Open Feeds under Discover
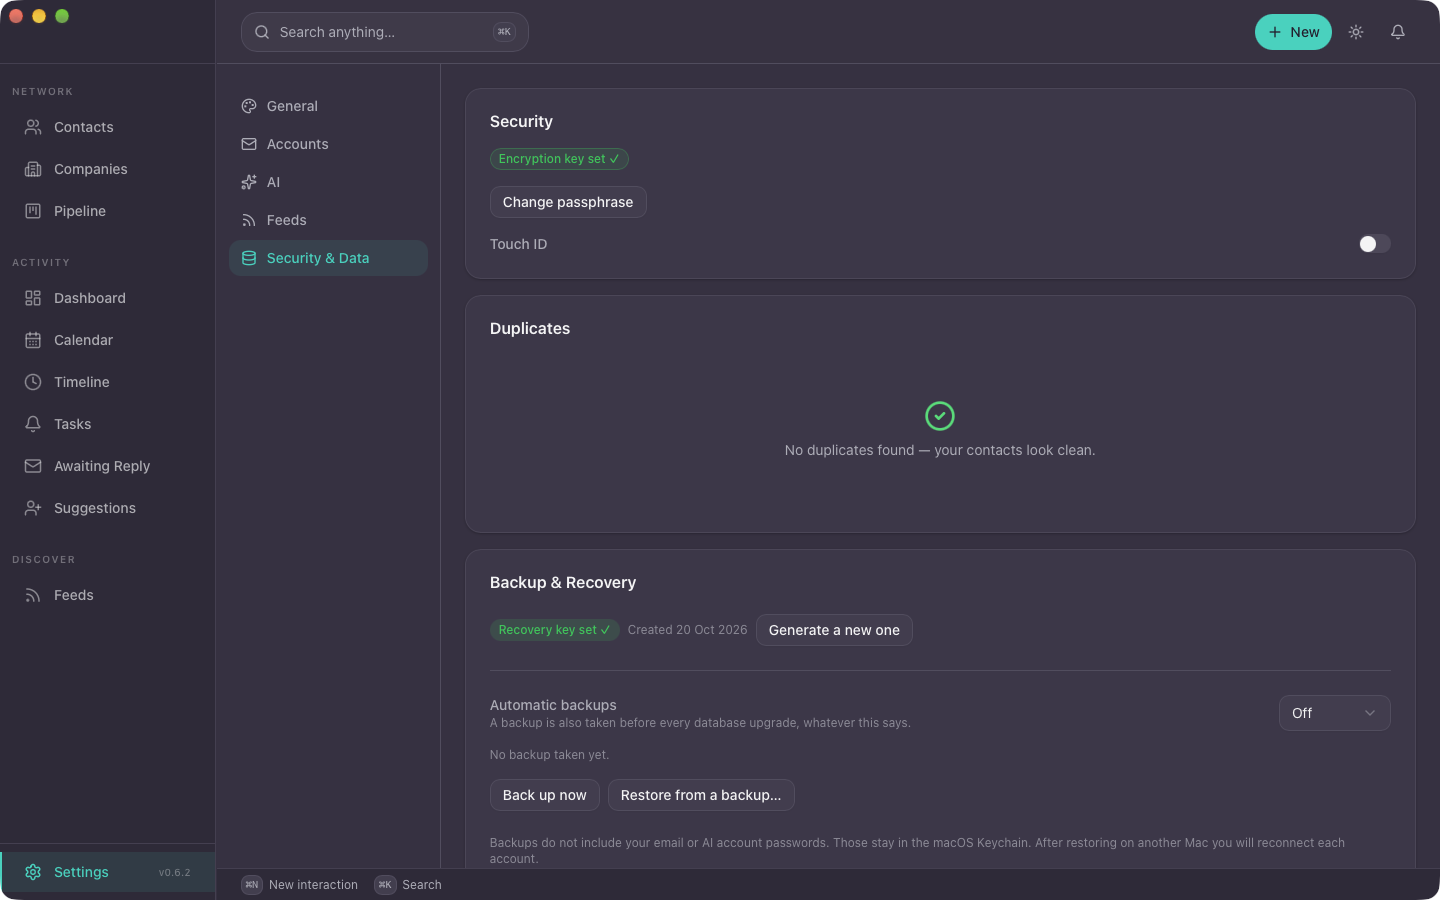The width and height of the screenshot is (1440, 900). [x=107, y=595]
